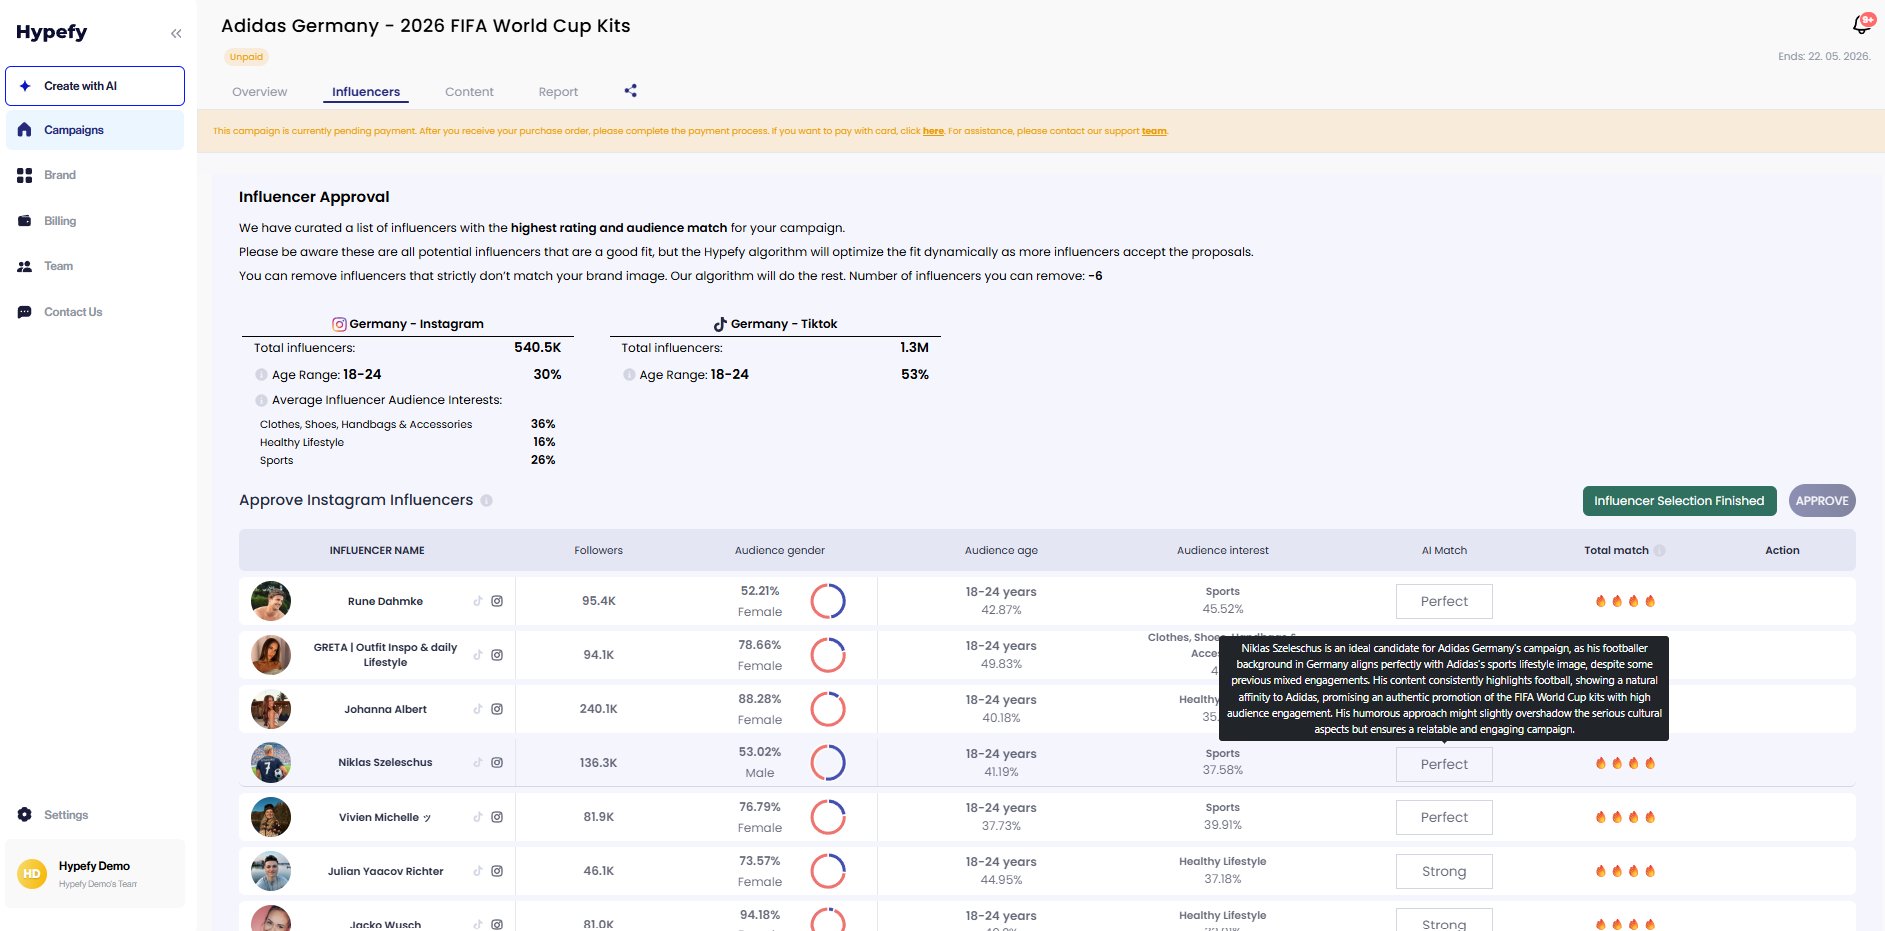Click Johanna Albert's audience gender ring

tap(828, 709)
